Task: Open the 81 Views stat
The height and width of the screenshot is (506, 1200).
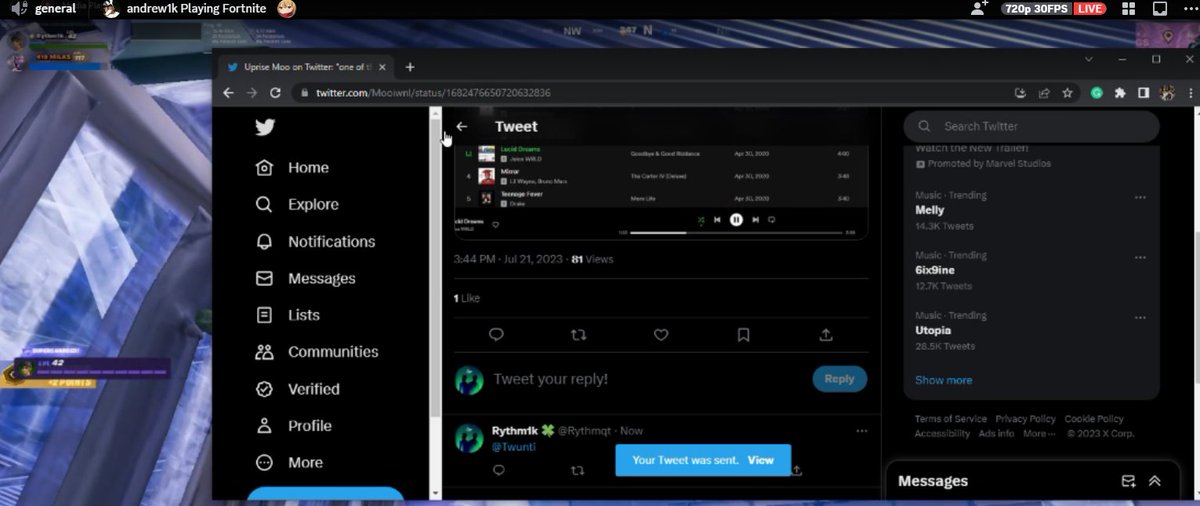Action: click(592, 259)
